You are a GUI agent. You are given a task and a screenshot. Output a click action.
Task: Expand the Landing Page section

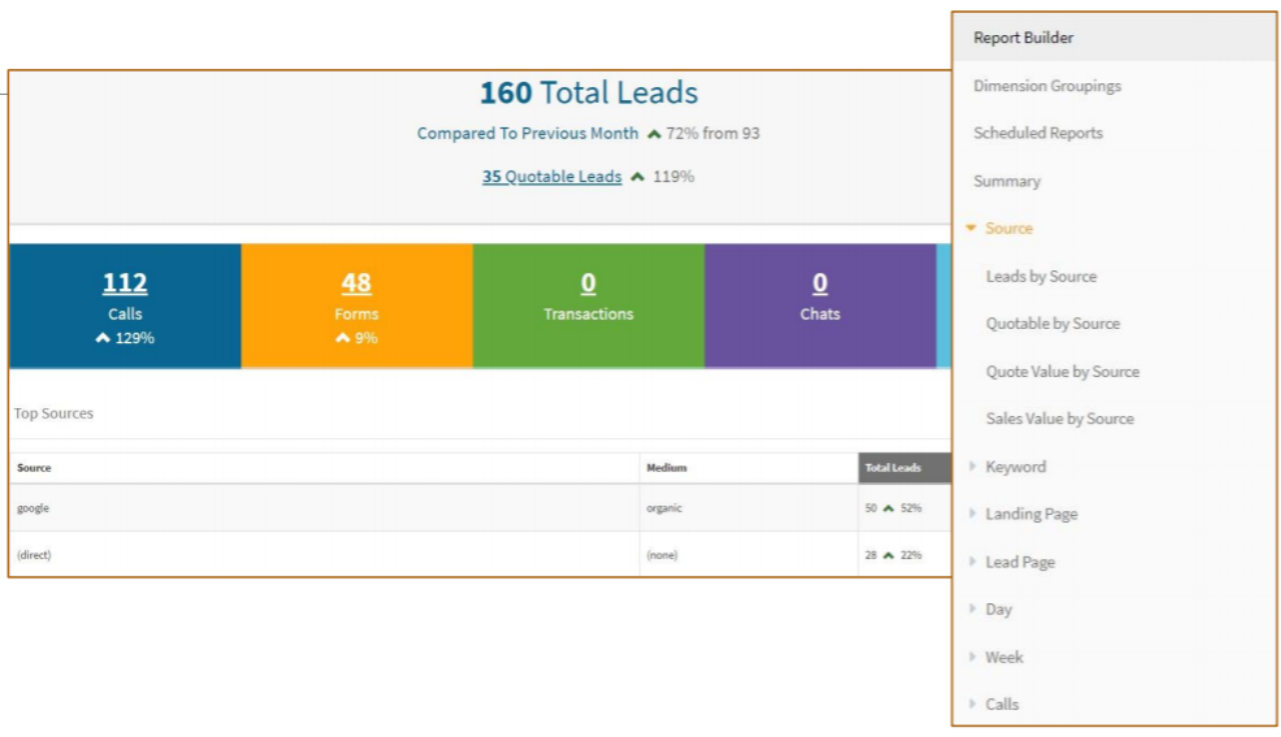[x=1031, y=514]
